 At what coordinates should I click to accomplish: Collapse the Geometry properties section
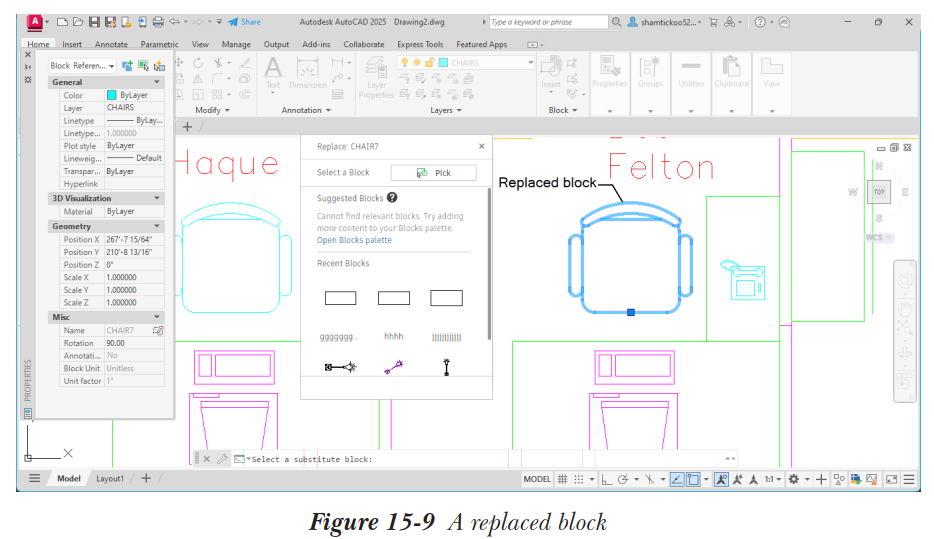157,226
